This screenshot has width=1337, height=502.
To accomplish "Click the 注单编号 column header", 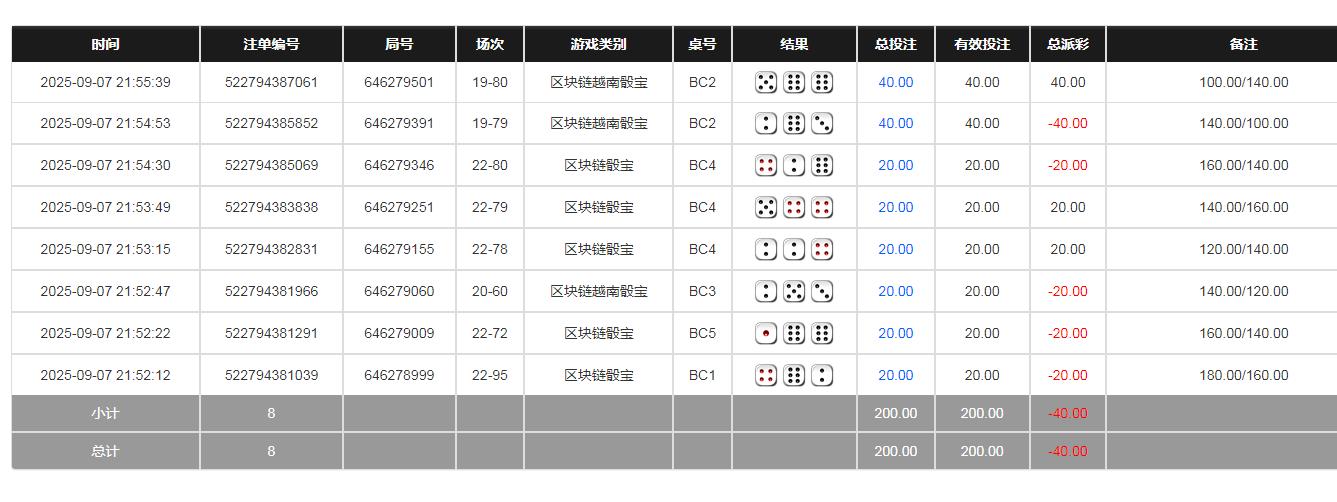I will [271, 44].
